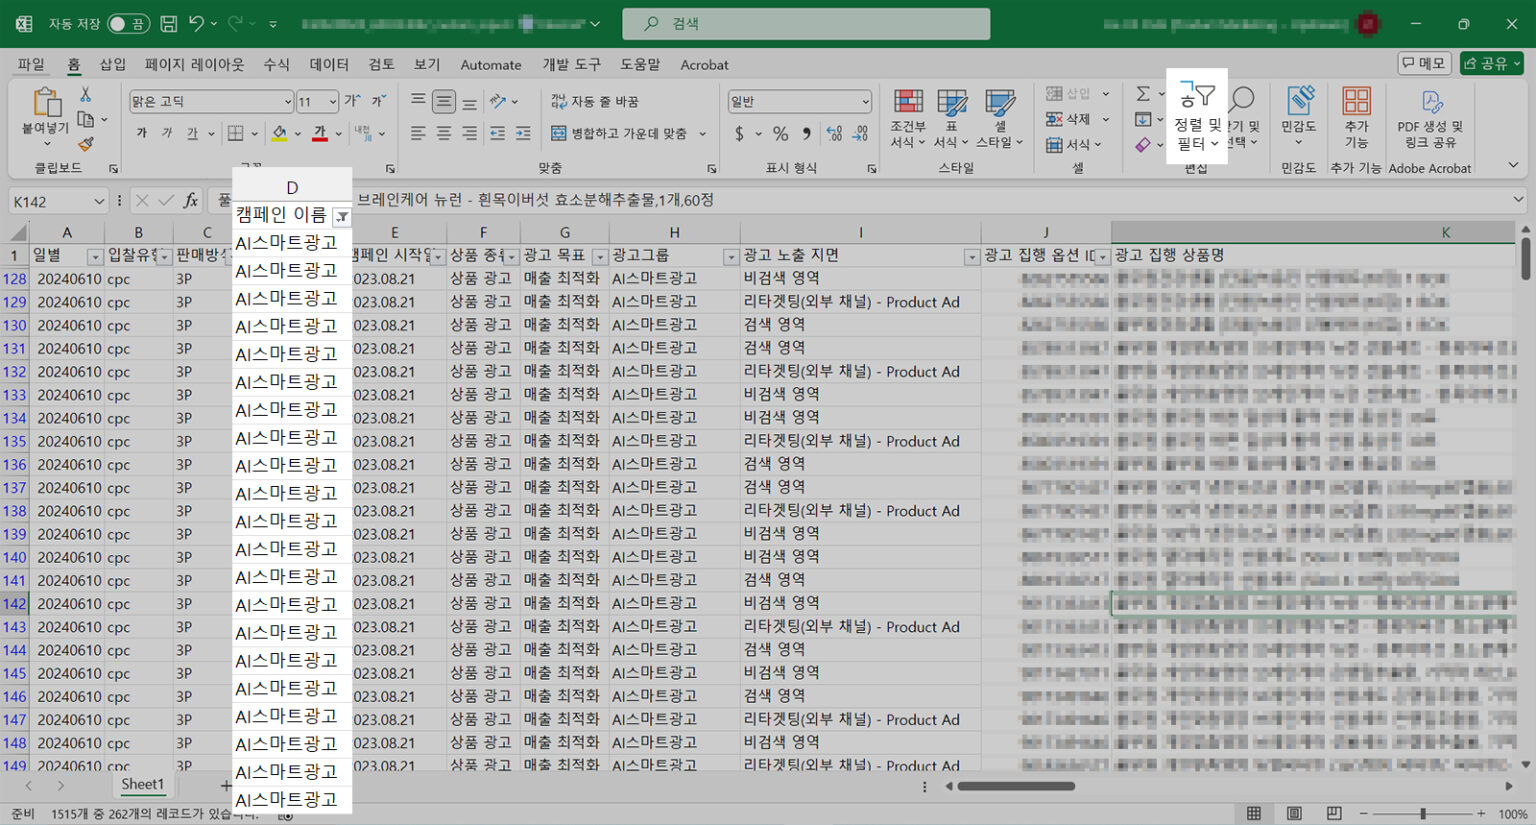Screen dimensions: 1536x825
Task: Align text to top of cell
Action: [x=418, y=101]
